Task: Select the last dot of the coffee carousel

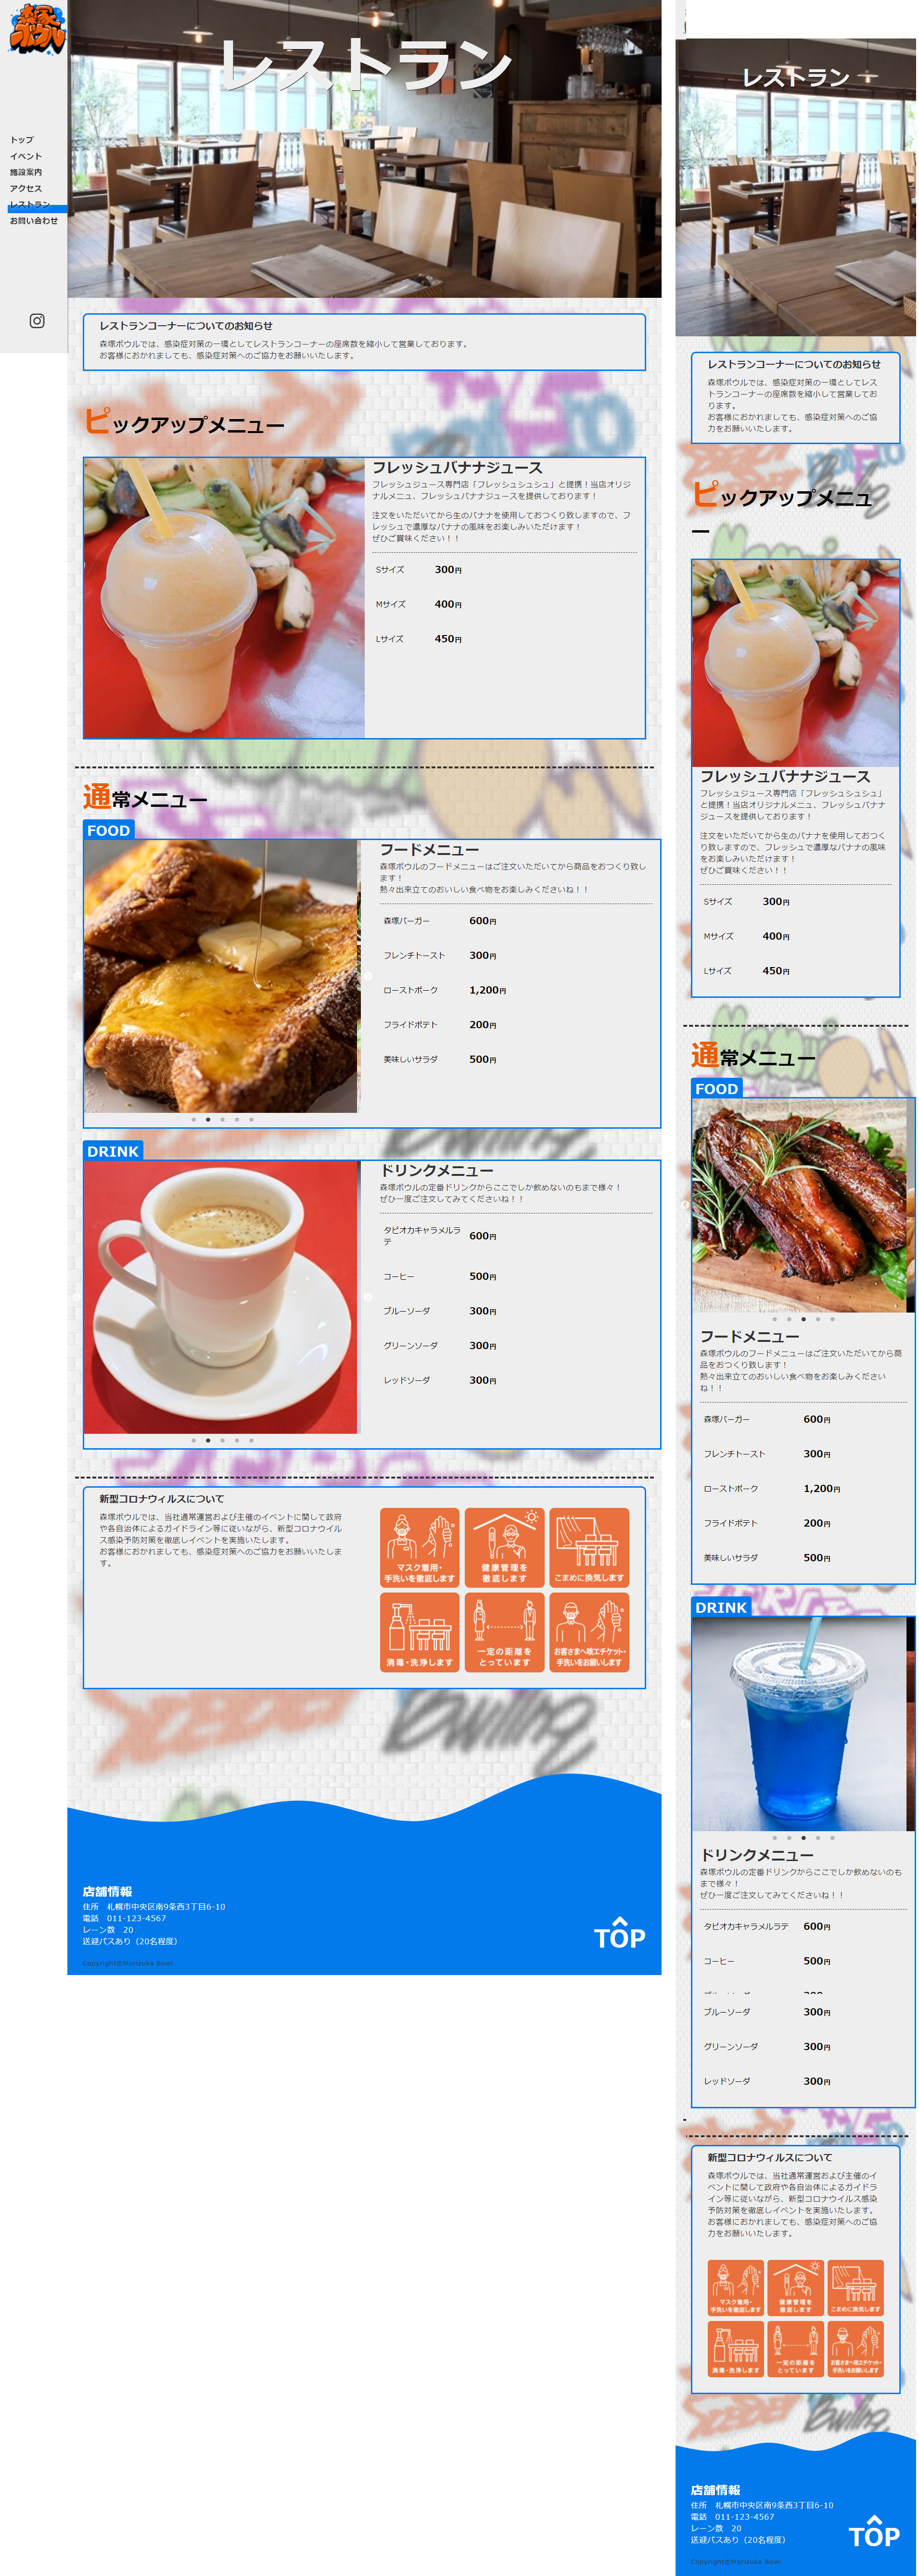Action: pos(251,1441)
